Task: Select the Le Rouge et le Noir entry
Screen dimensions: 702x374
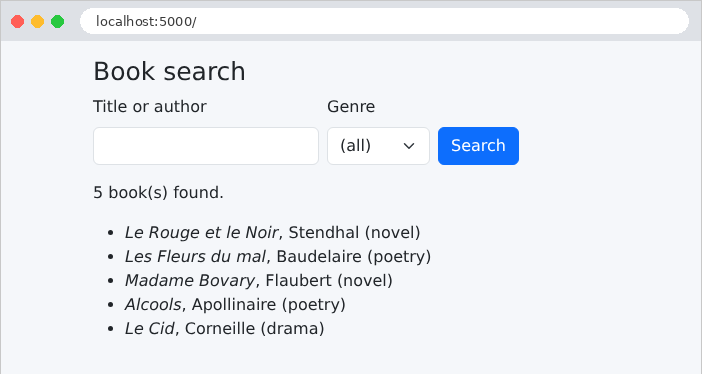Action: click(273, 232)
